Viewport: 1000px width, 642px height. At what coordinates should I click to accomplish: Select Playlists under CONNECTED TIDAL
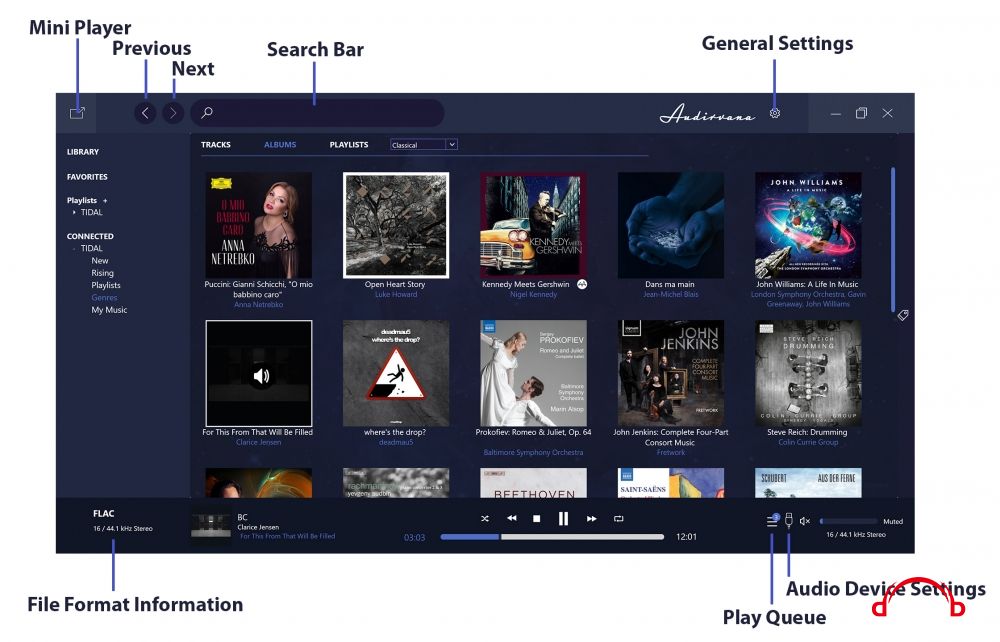[x=106, y=285]
